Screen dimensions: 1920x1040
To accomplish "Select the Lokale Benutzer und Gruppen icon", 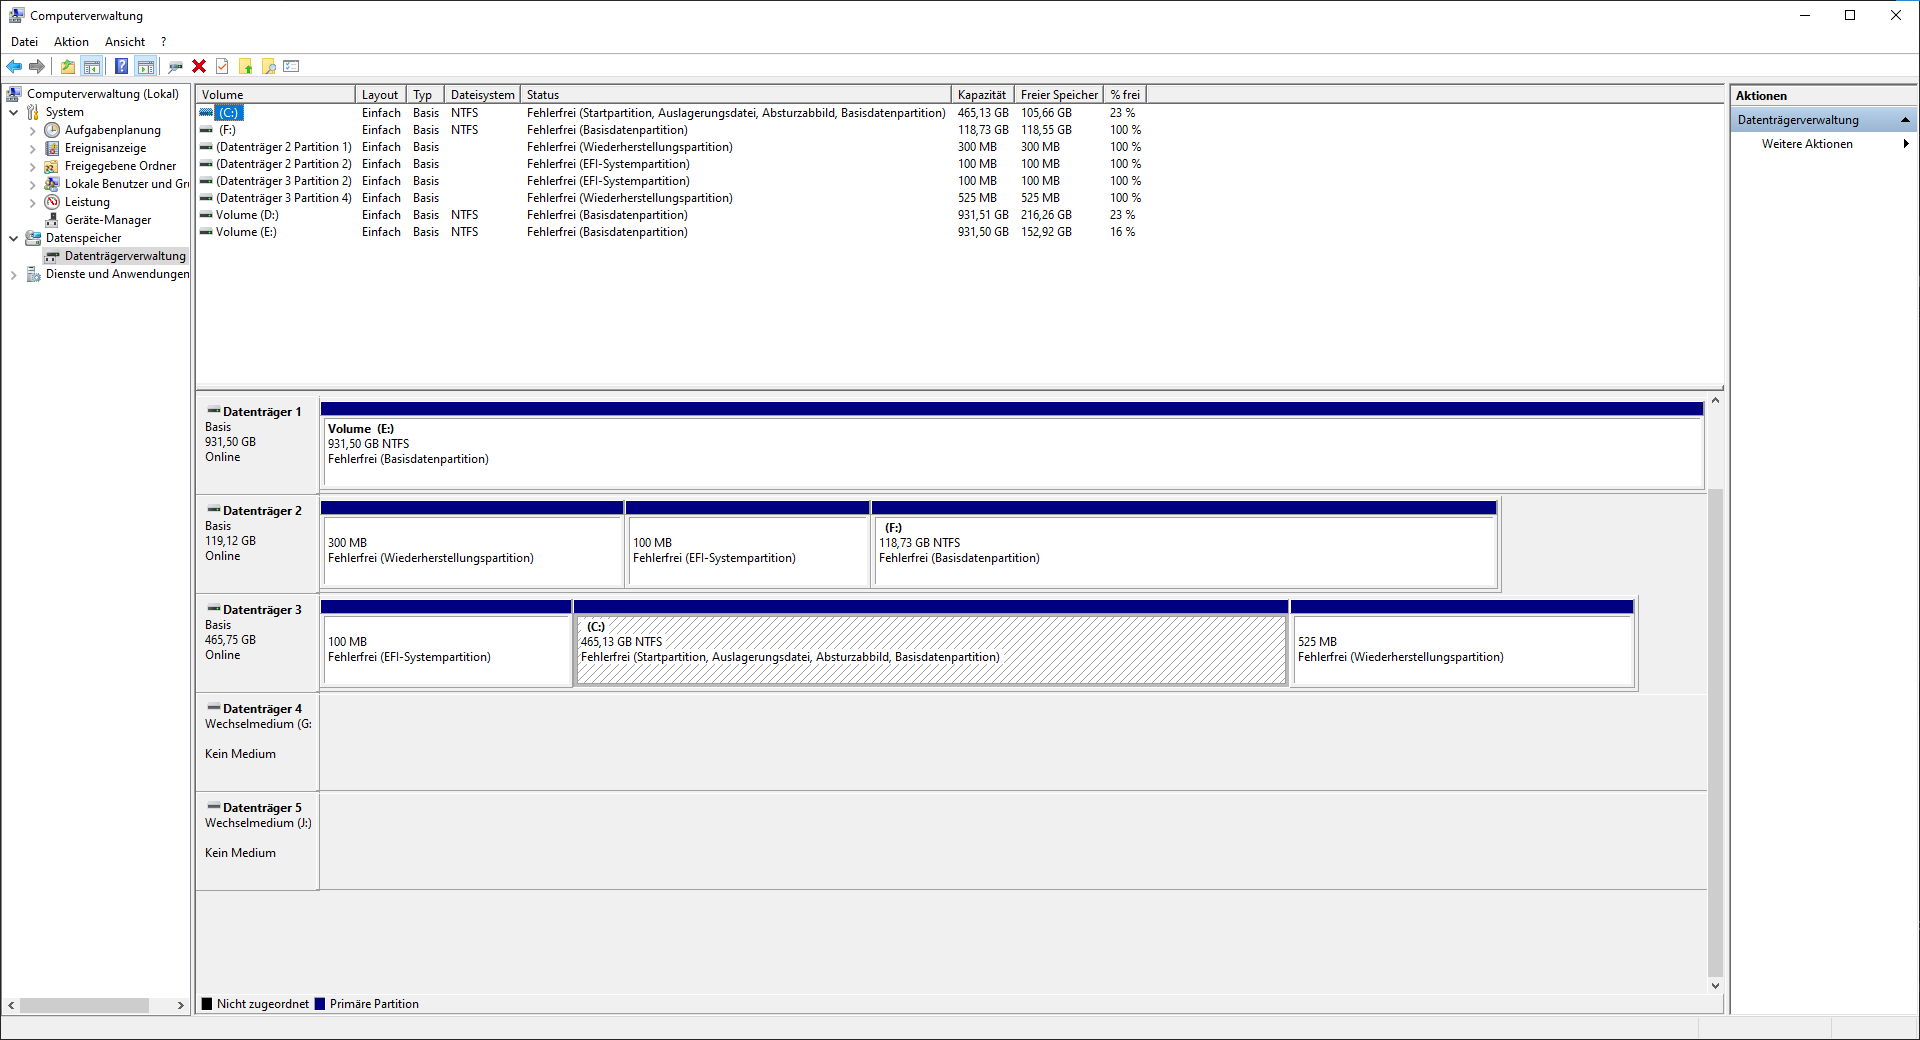I will pyautogui.click(x=52, y=184).
